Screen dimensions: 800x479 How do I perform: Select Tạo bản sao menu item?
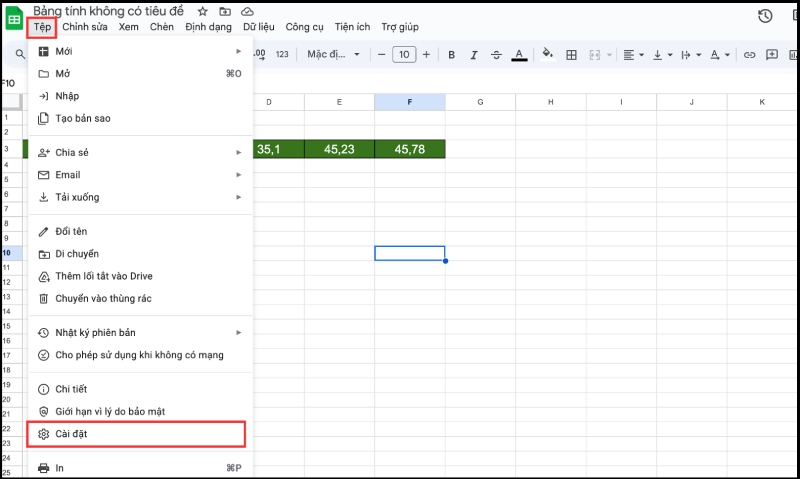coord(140,118)
